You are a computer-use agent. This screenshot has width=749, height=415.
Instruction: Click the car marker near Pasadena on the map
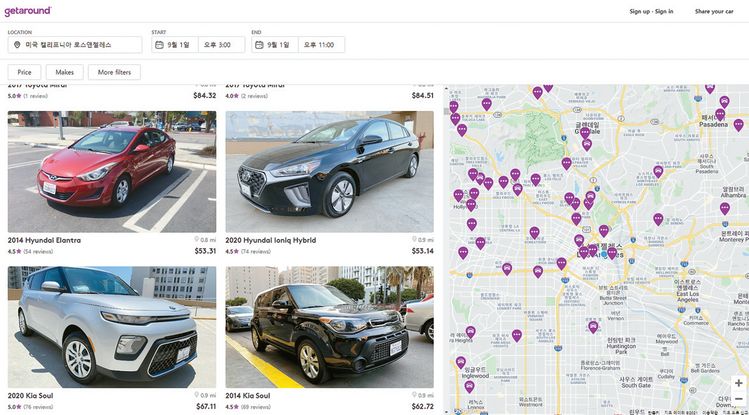pyautogui.click(x=719, y=115)
